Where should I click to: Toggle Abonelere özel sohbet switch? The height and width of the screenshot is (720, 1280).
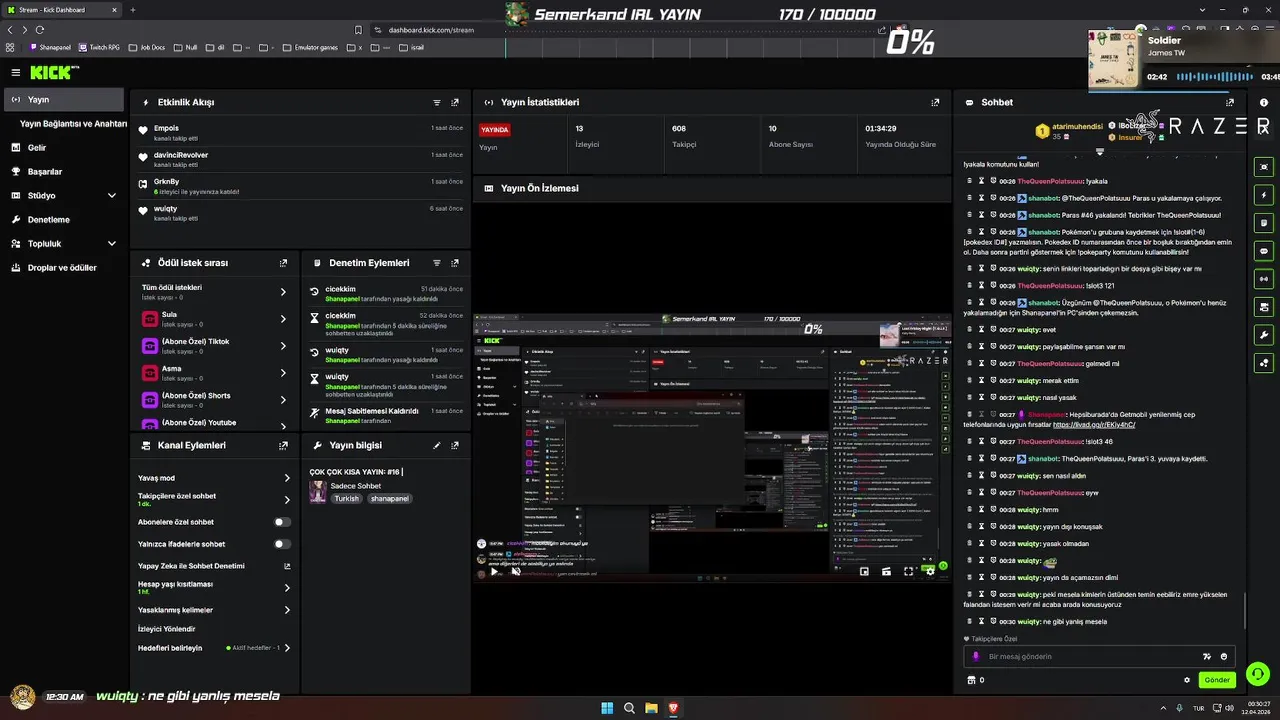283,522
